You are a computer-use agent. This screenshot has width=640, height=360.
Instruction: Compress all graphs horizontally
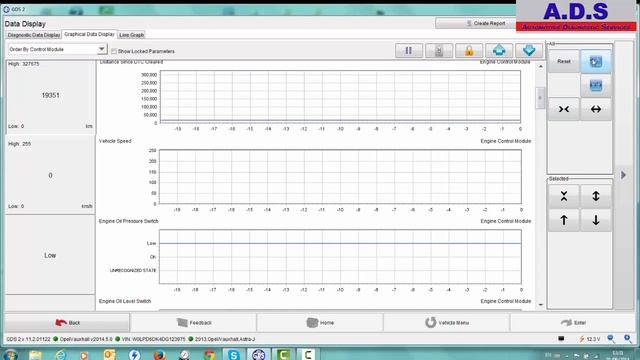click(x=564, y=109)
